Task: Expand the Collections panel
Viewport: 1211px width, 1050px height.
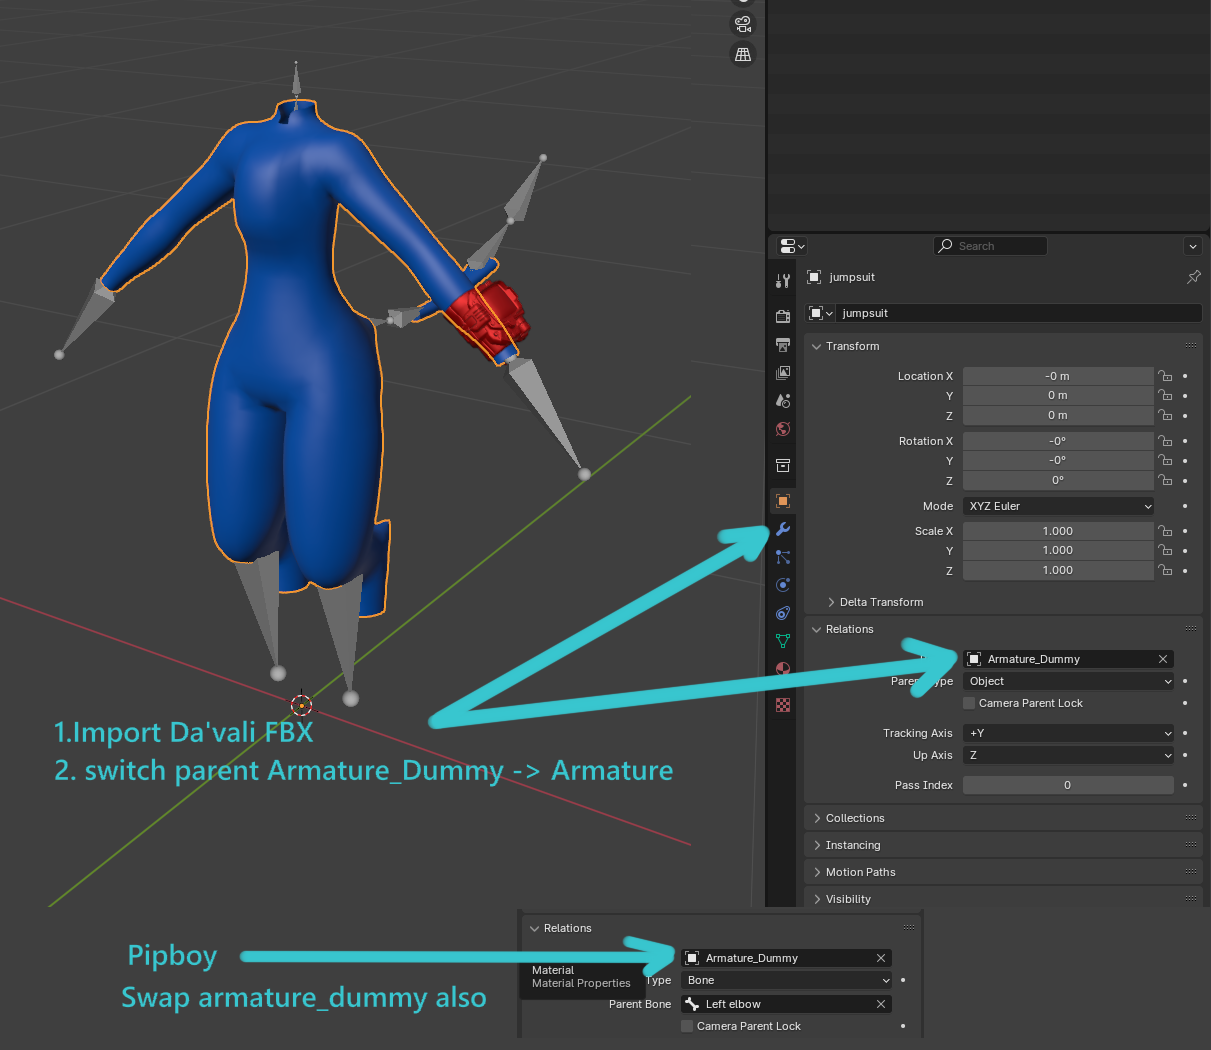Action: [855, 818]
